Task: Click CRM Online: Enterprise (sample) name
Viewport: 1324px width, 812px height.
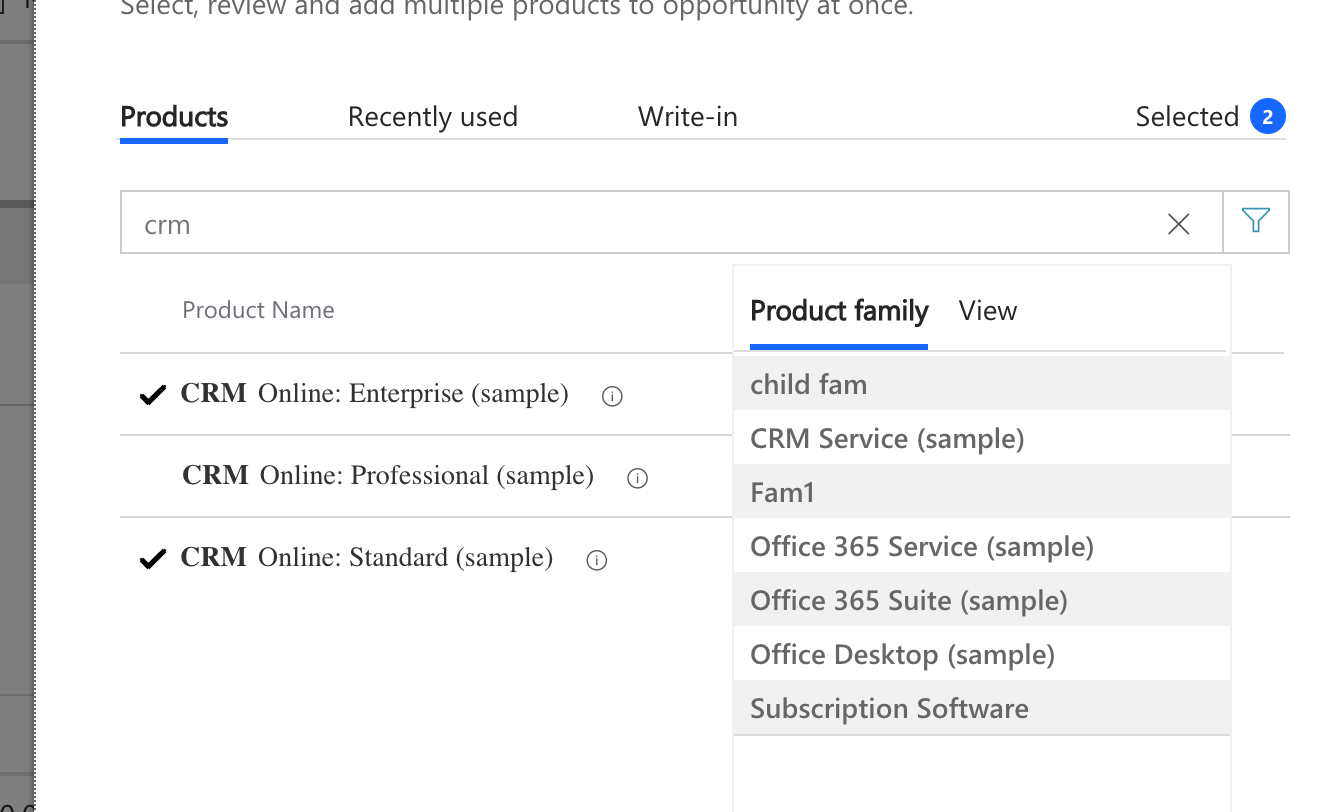Action: point(374,394)
